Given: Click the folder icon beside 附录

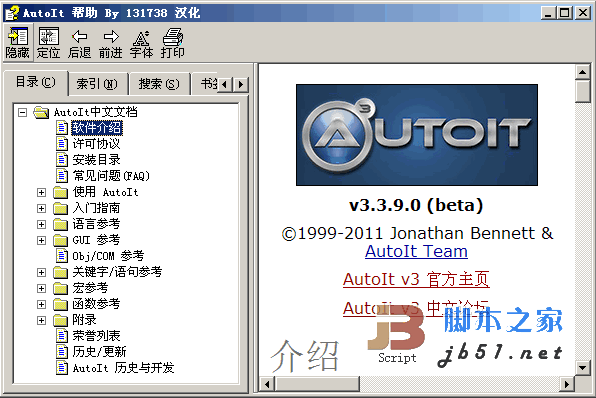Looking at the screenshot, I should pyautogui.click(x=60, y=320).
